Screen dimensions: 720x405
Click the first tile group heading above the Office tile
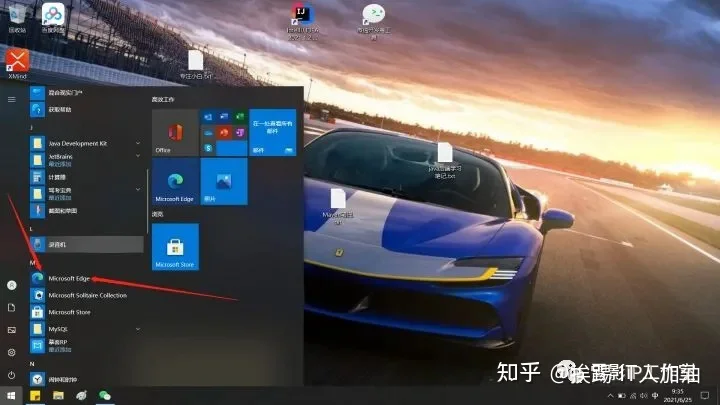(x=163, y=99)
